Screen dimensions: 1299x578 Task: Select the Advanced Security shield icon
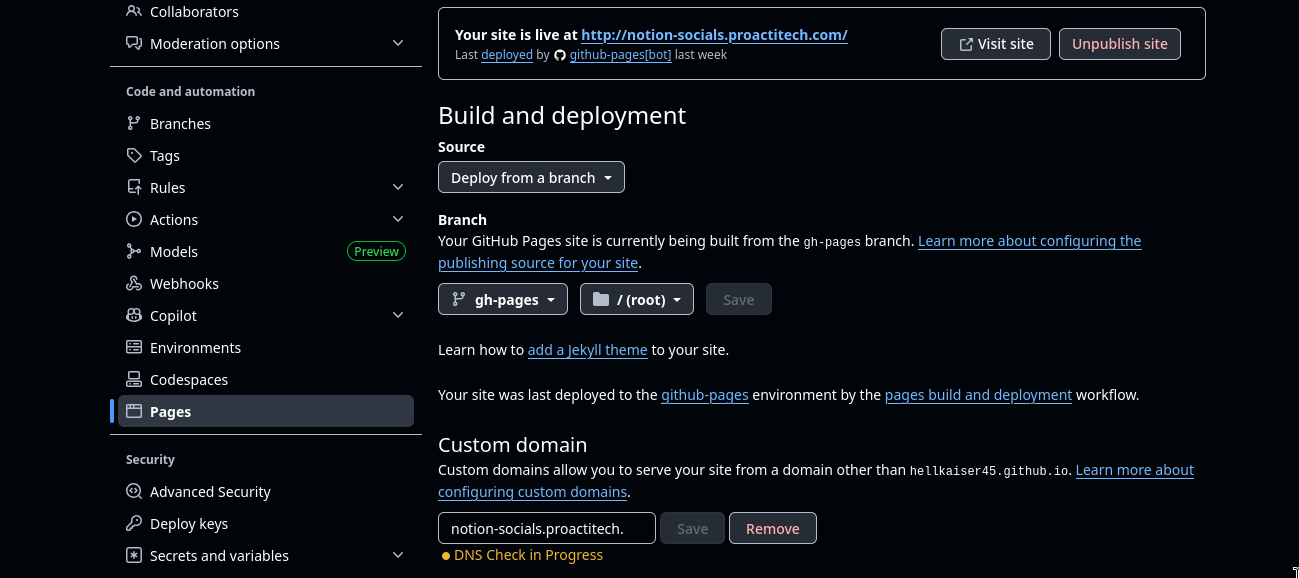click(x=134, y=491)
